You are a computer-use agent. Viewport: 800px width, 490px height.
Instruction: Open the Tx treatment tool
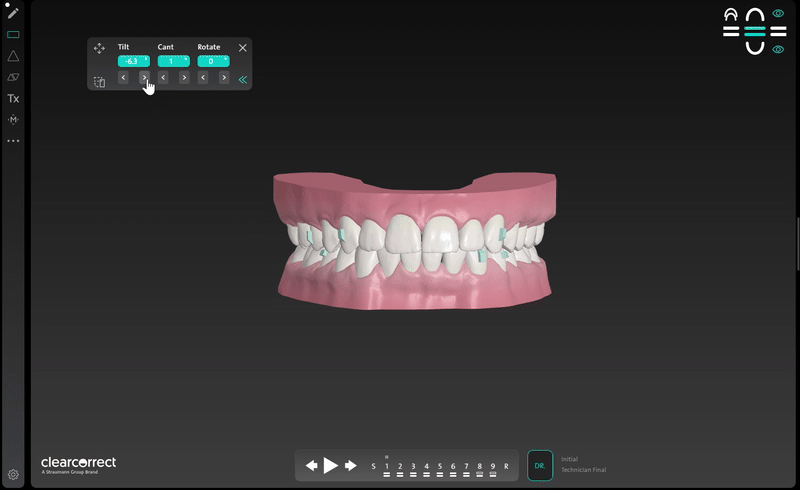click(13, 99)
